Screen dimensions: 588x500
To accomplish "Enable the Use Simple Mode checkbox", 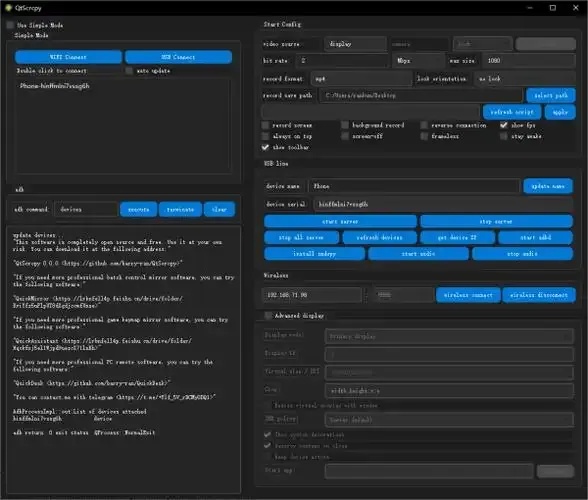I will [10, 25].
